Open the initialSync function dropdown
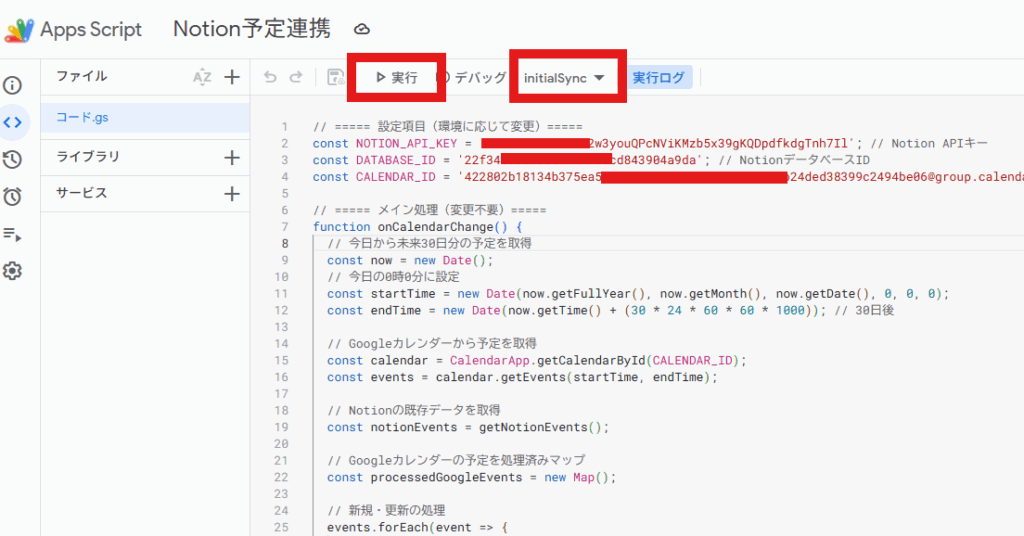Image resolution: width=1024 pixels, height=536 pixels. pyautogui.click(x=564, y=78)
